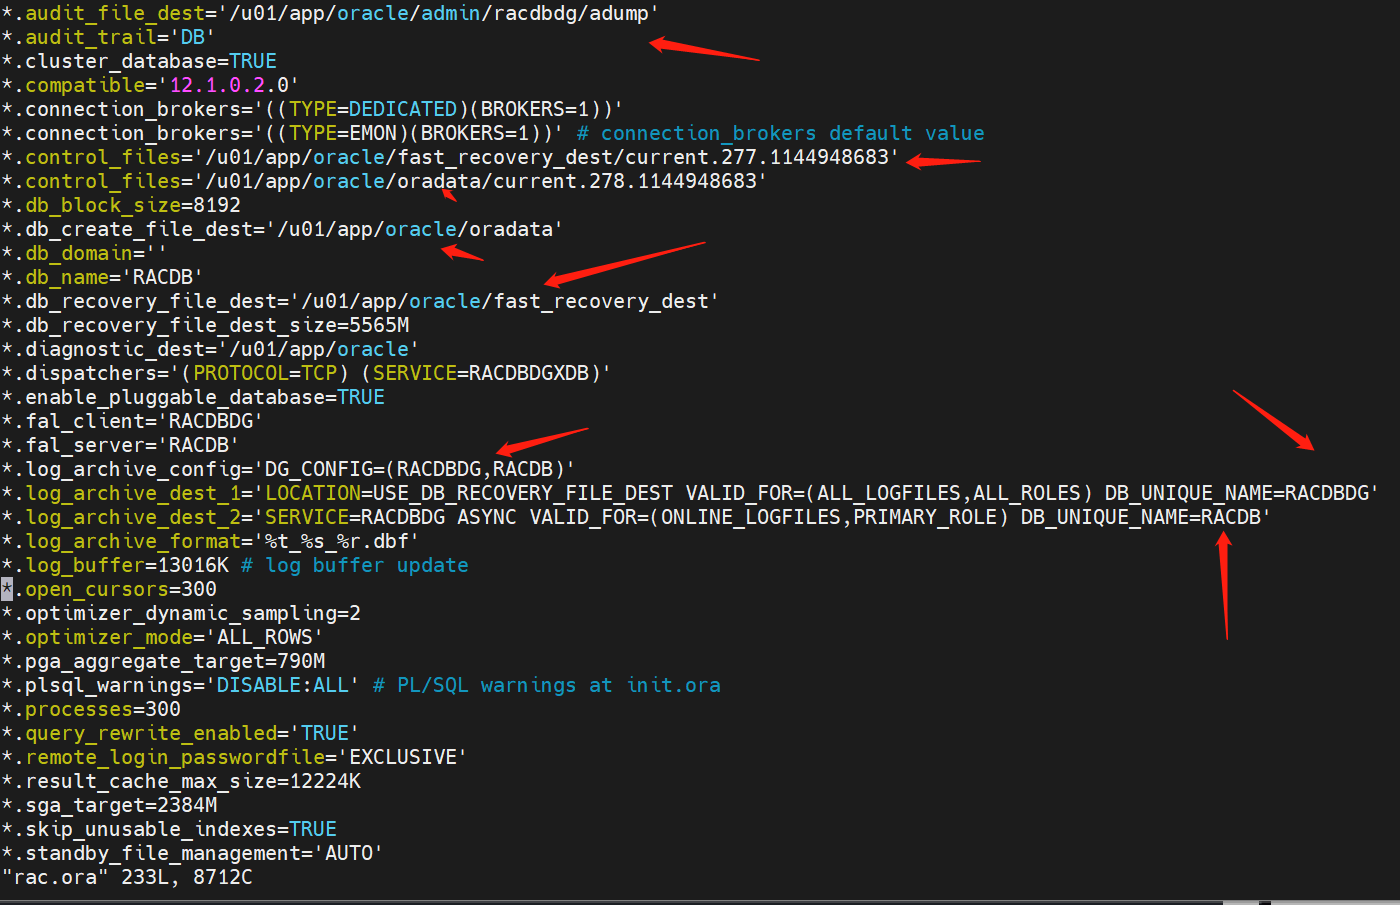Click the db_recovery_file_dest_size=5565M line
Screen dimensions: 1400x905
(205, 325)
